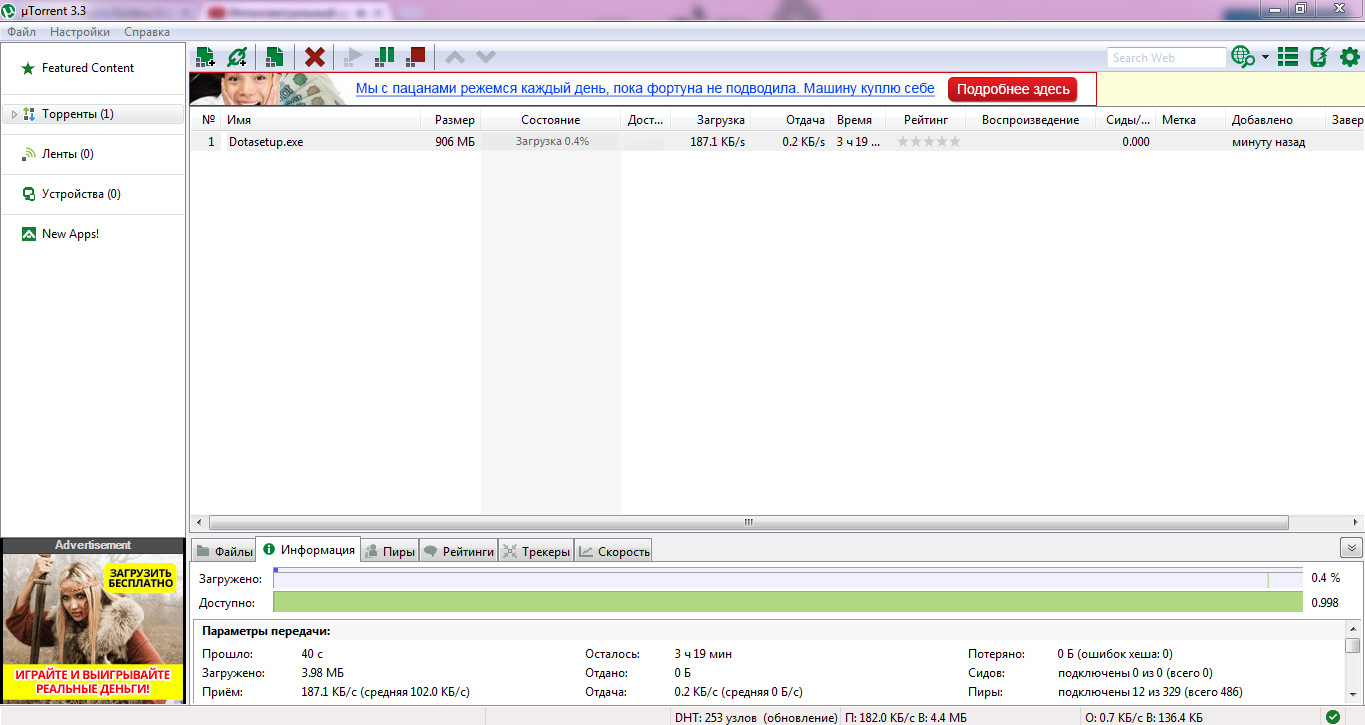The height and width of the screenshot is (725, 1365).
Task: Click the Add Torrent toolbar icon
Action: [205, 57]
